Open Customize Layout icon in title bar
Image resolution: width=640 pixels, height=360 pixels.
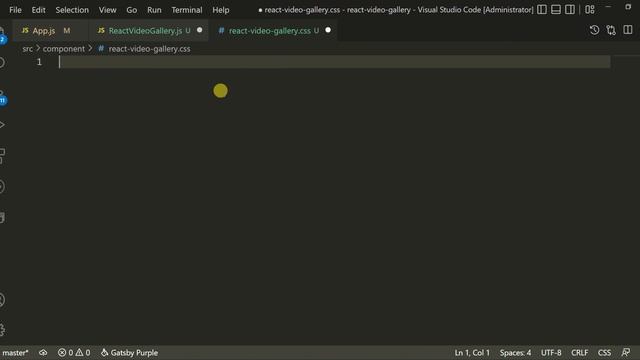click(x=590, y=9)
